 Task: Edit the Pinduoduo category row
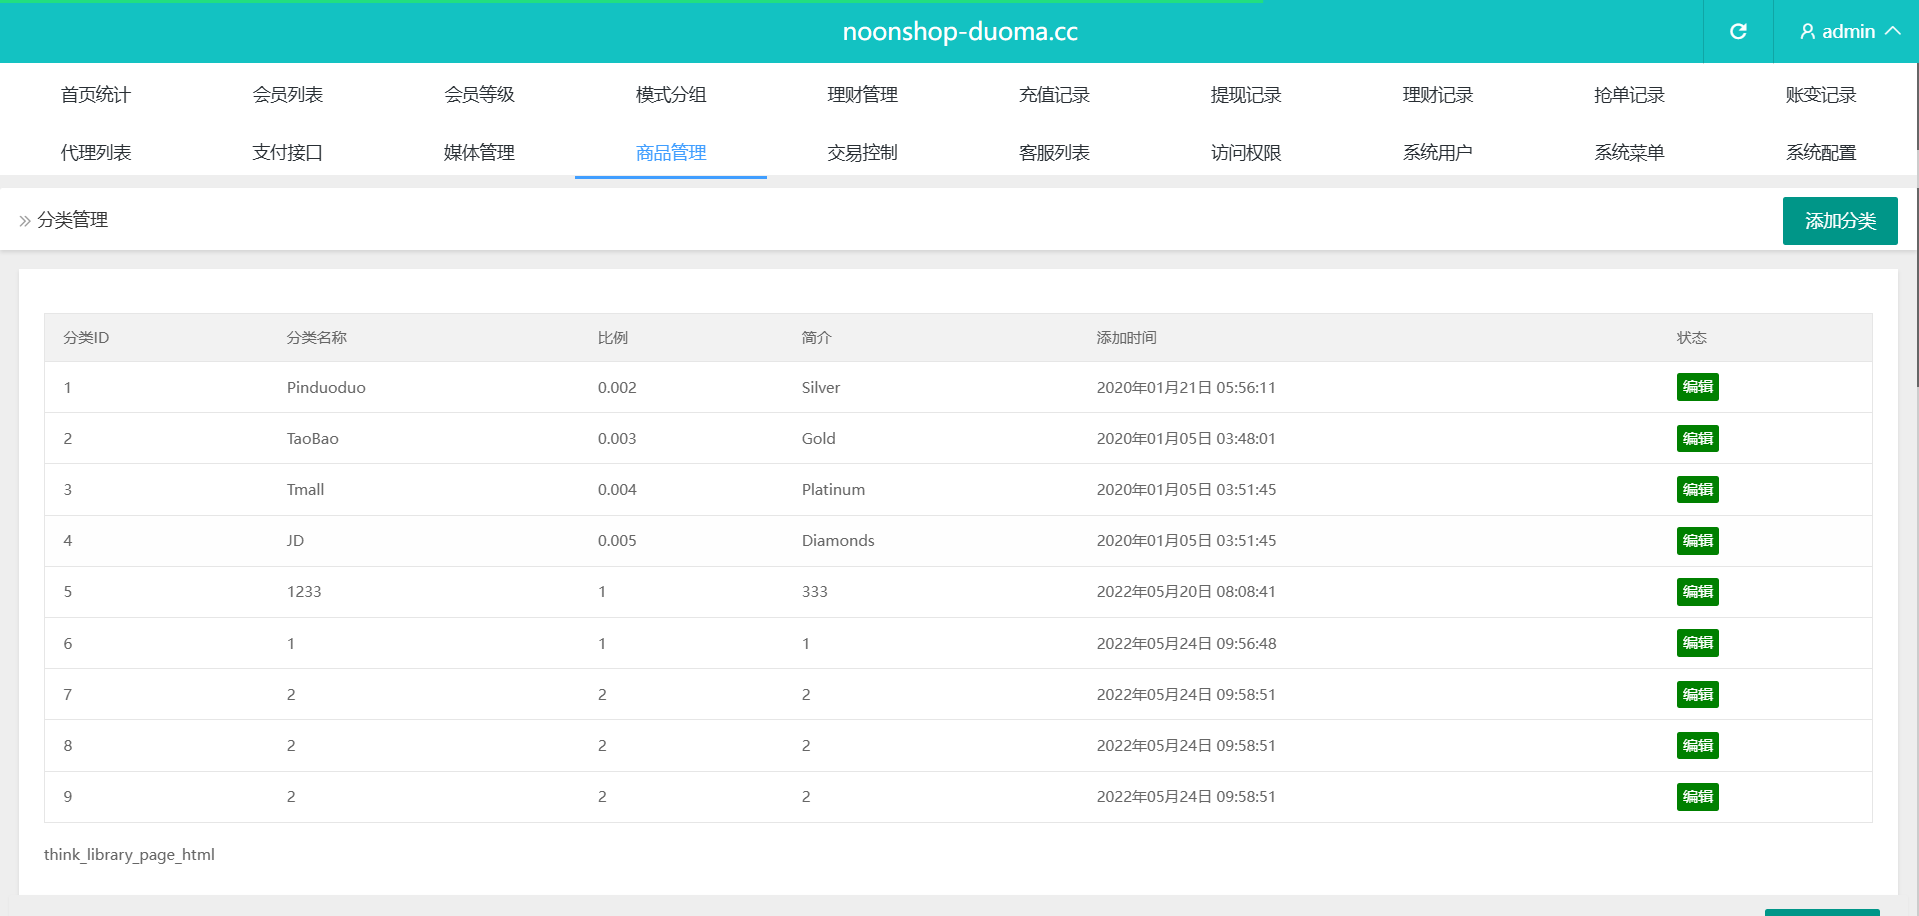click(1697, 387)
